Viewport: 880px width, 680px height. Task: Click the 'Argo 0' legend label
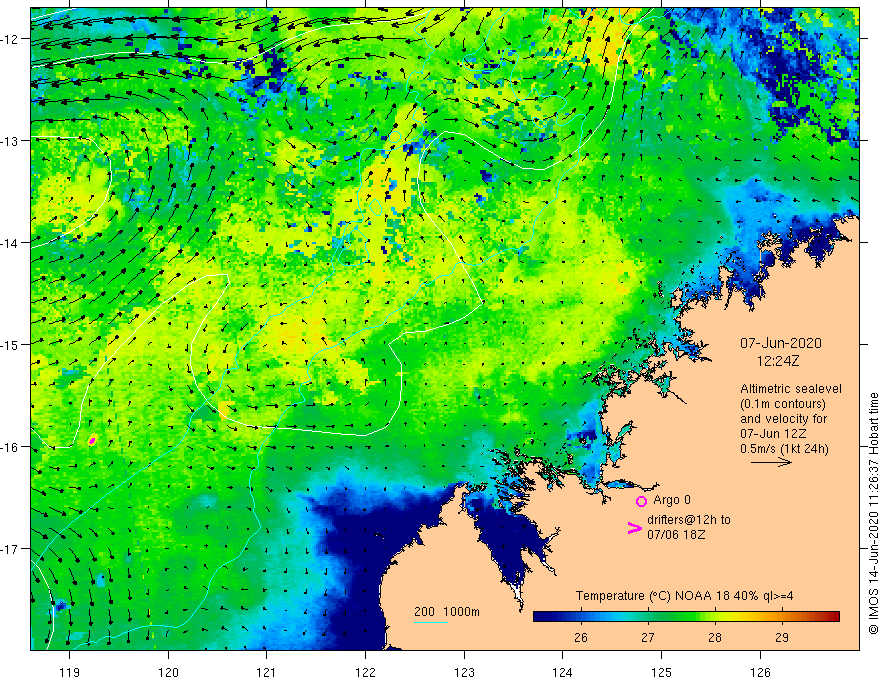pos(672,500)
